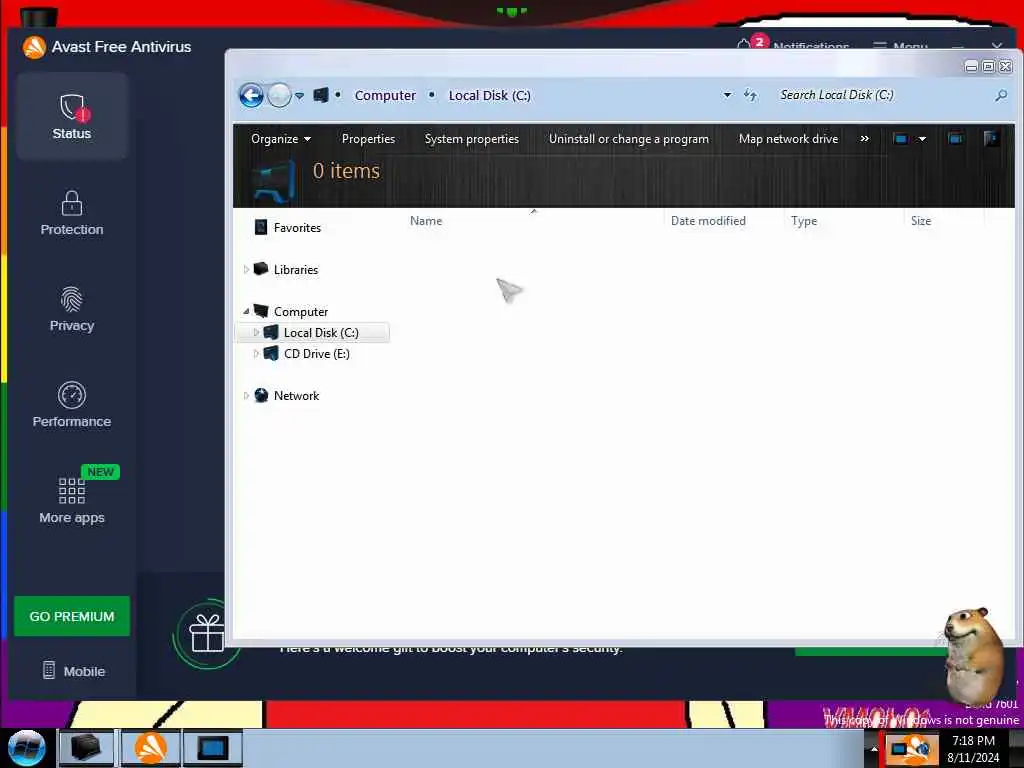Click the Change your view icon
Screen dimensions: 1024x768
tap(901, 139)
